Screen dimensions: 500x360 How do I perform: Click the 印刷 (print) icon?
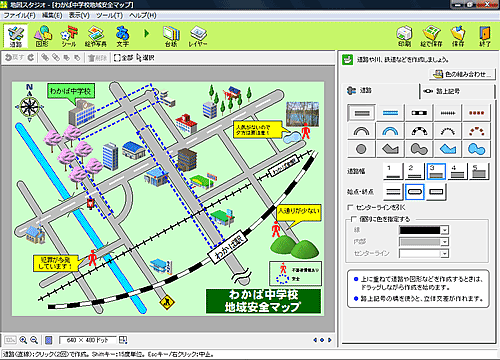point(404,36)
